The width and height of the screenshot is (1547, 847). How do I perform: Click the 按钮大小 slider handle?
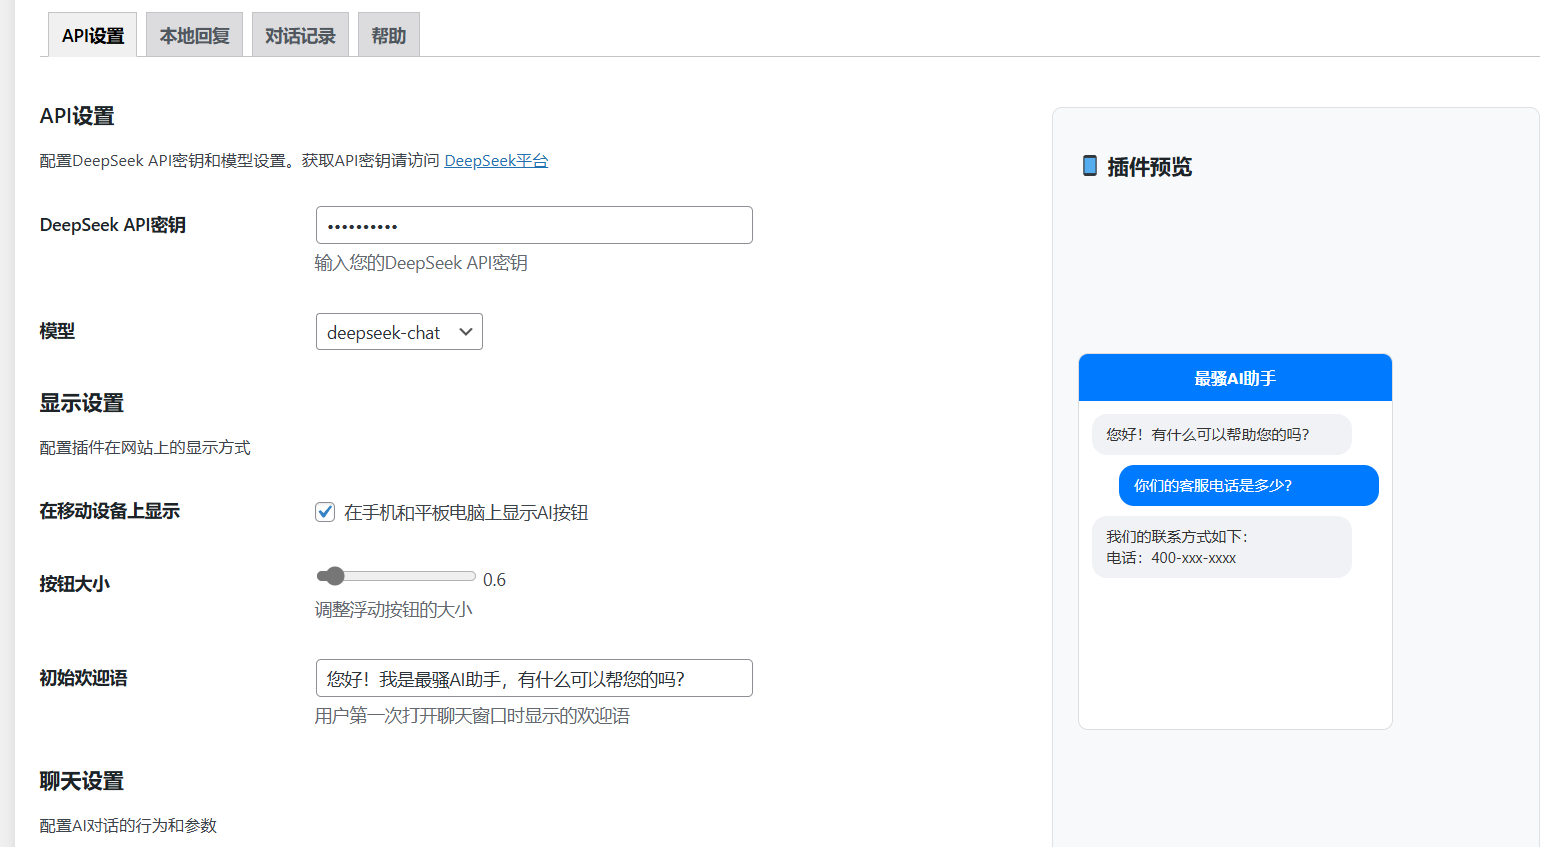click(335, 576)
